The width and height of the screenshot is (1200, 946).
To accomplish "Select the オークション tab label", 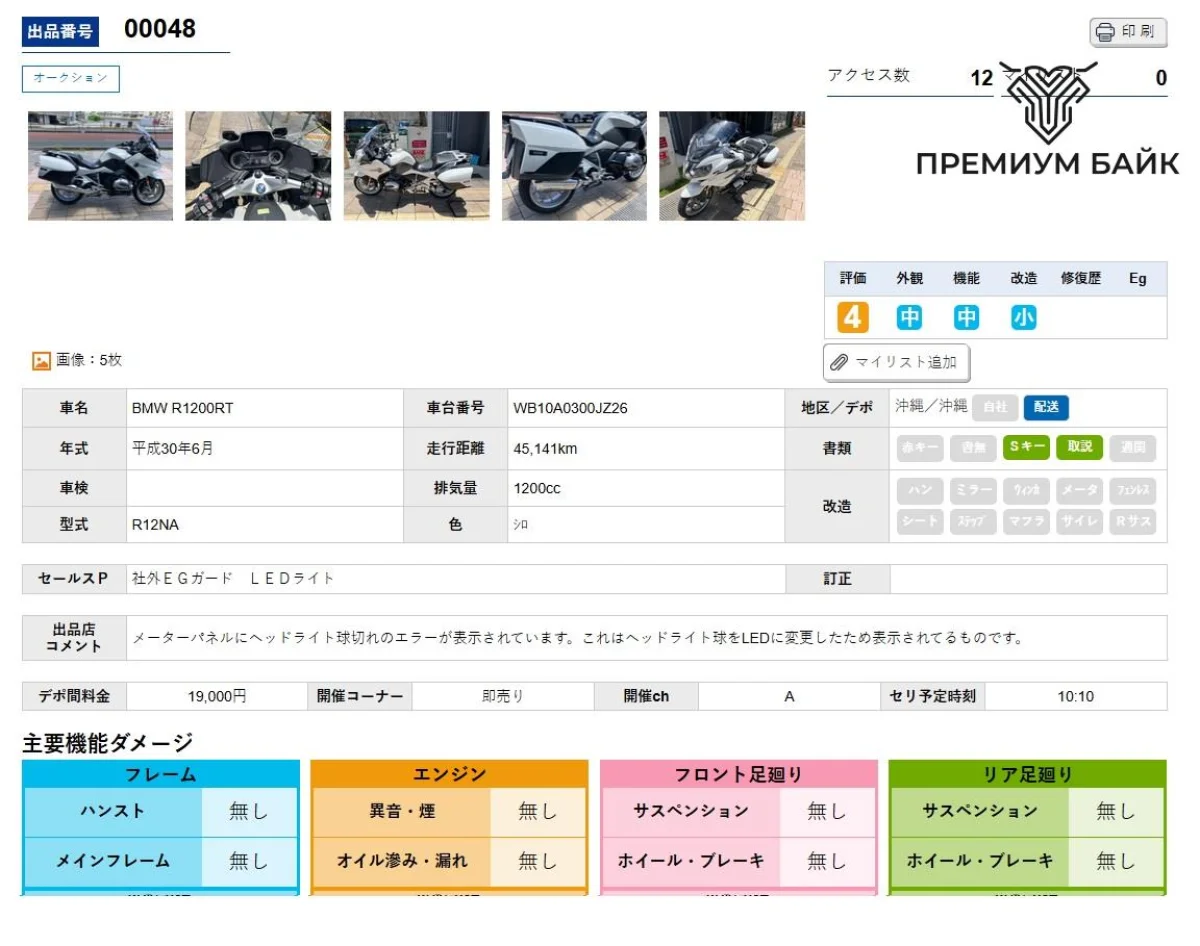I will [x=71, y=78].
